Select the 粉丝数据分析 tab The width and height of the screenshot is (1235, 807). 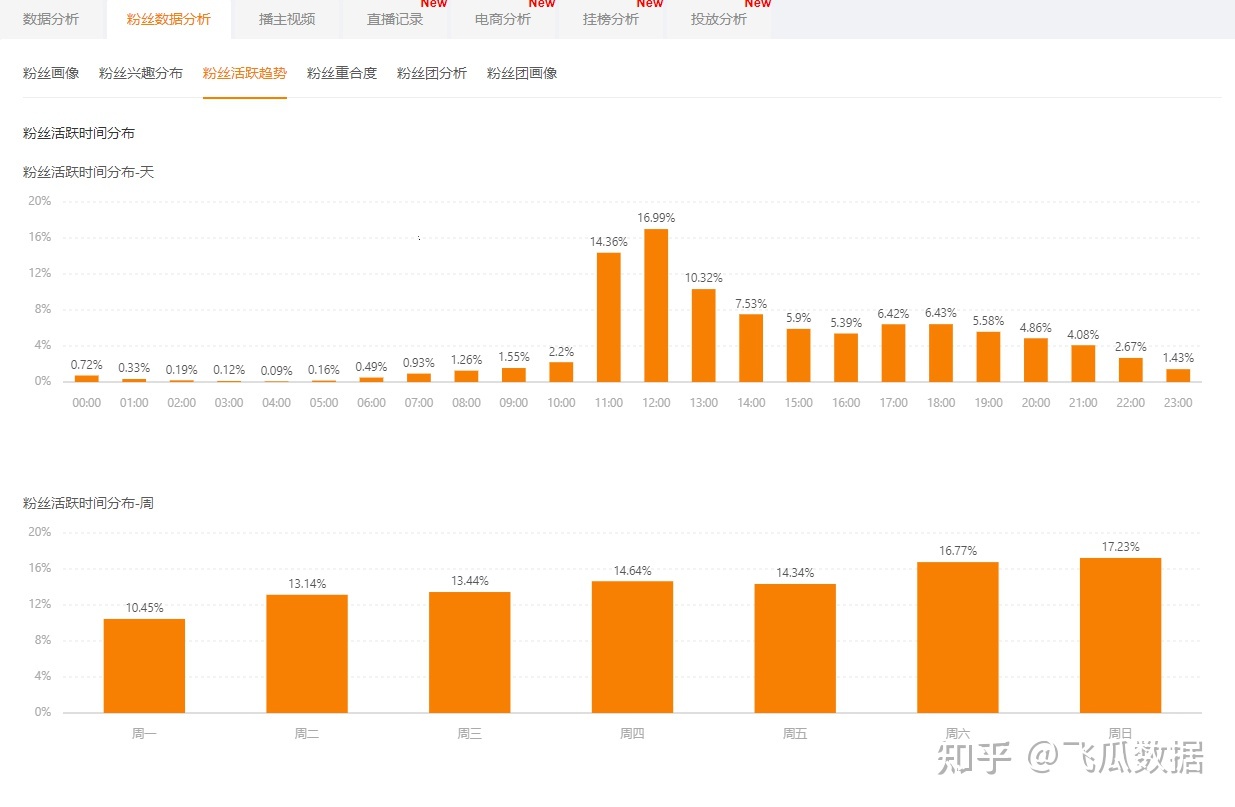pos(168,19)
